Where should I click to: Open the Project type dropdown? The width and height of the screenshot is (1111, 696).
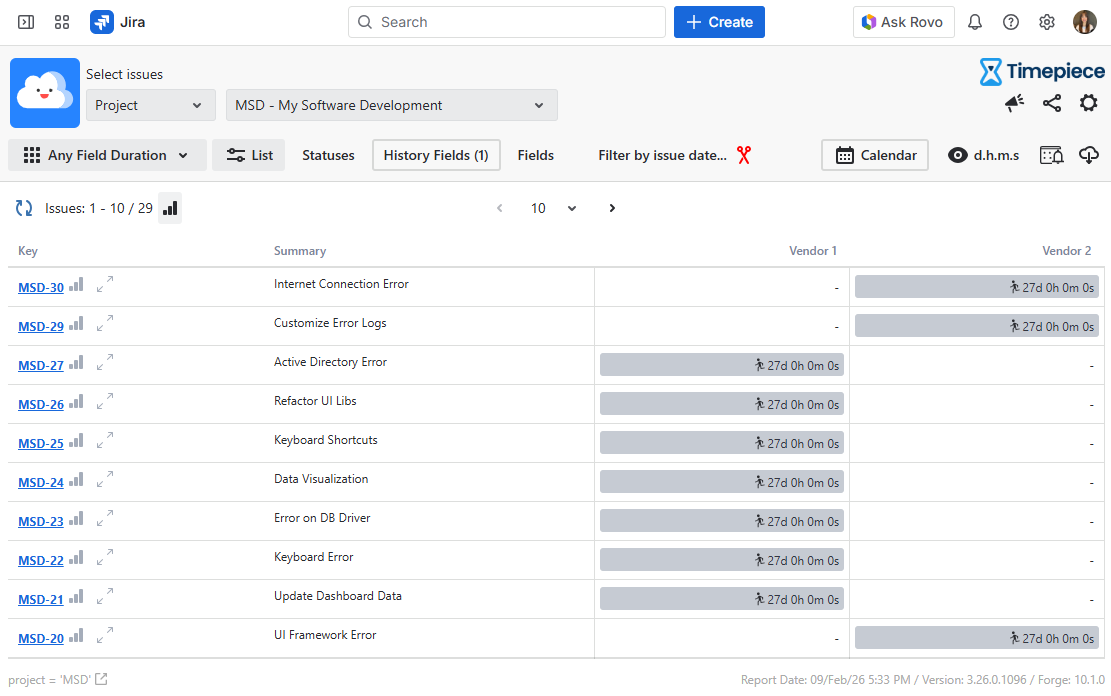click(150, 105)
